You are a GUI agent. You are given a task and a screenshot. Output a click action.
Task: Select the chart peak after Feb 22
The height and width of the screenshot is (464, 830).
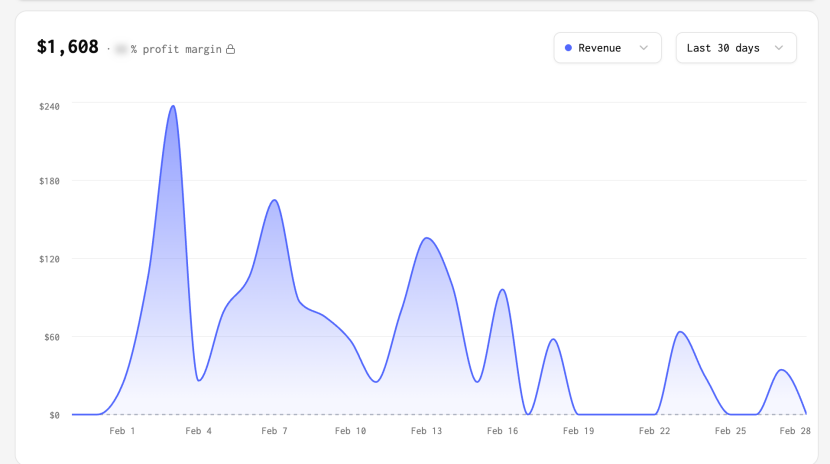[680, 332]
